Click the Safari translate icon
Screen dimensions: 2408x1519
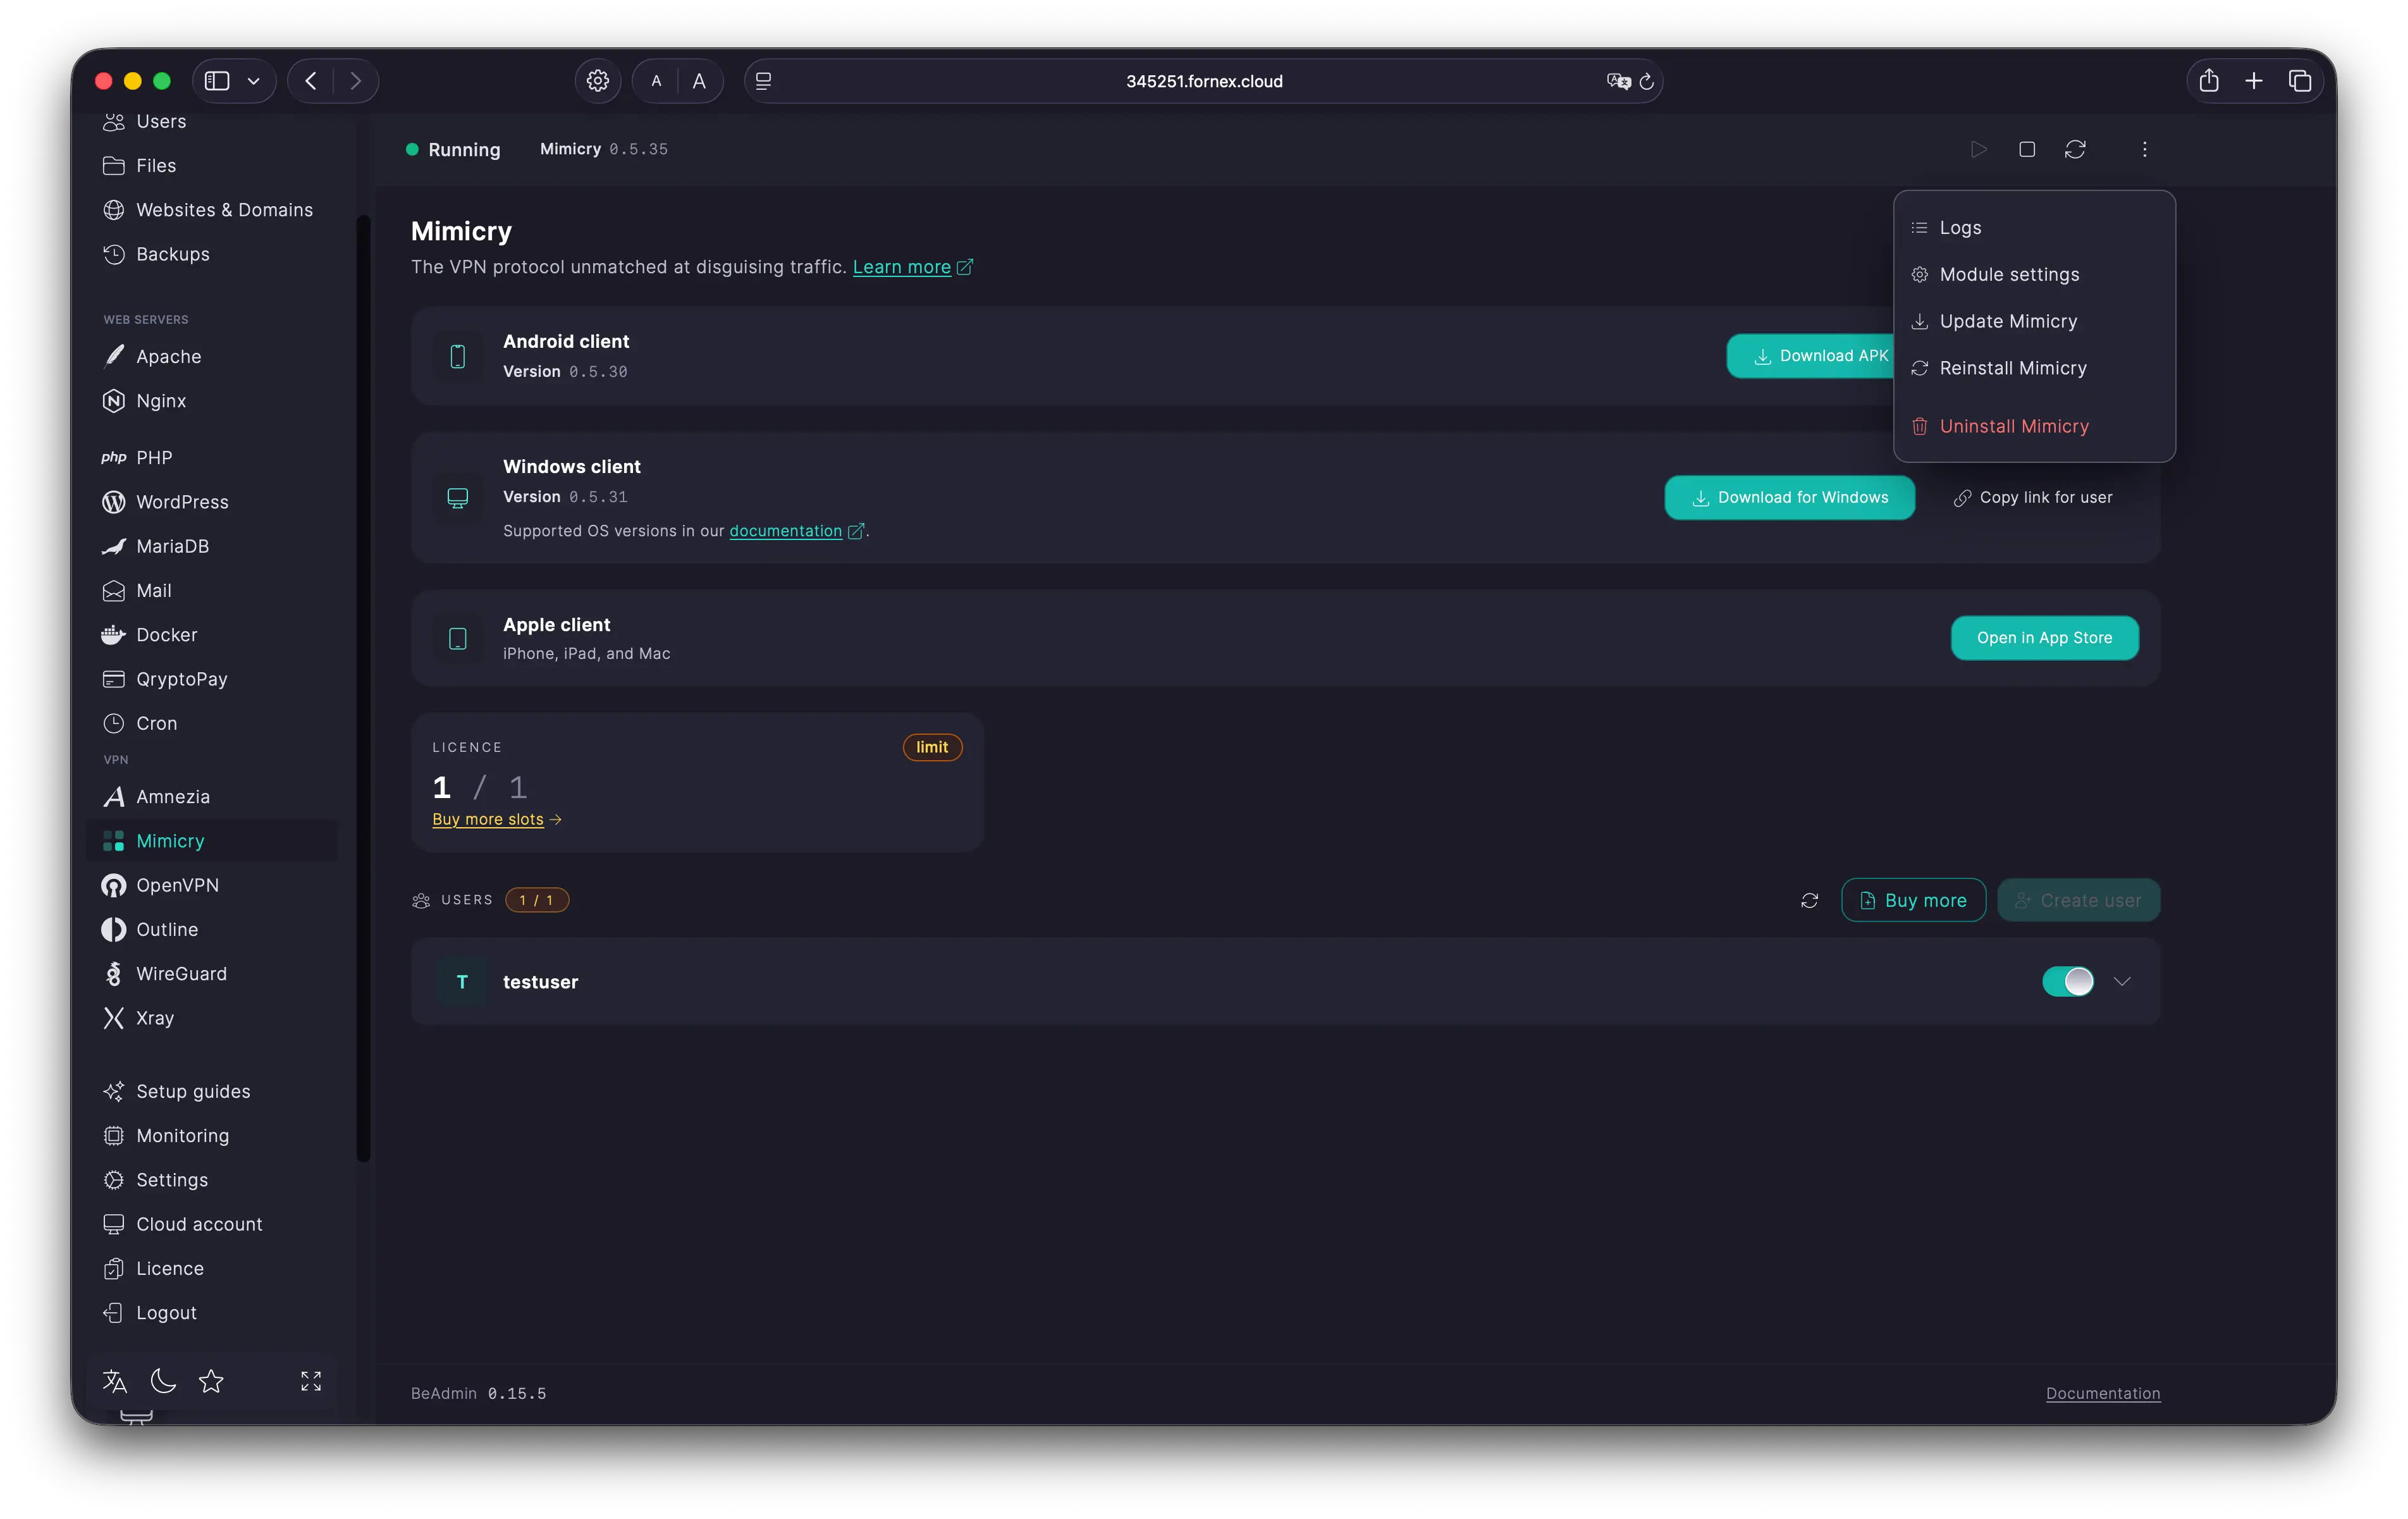(1618, 81)
